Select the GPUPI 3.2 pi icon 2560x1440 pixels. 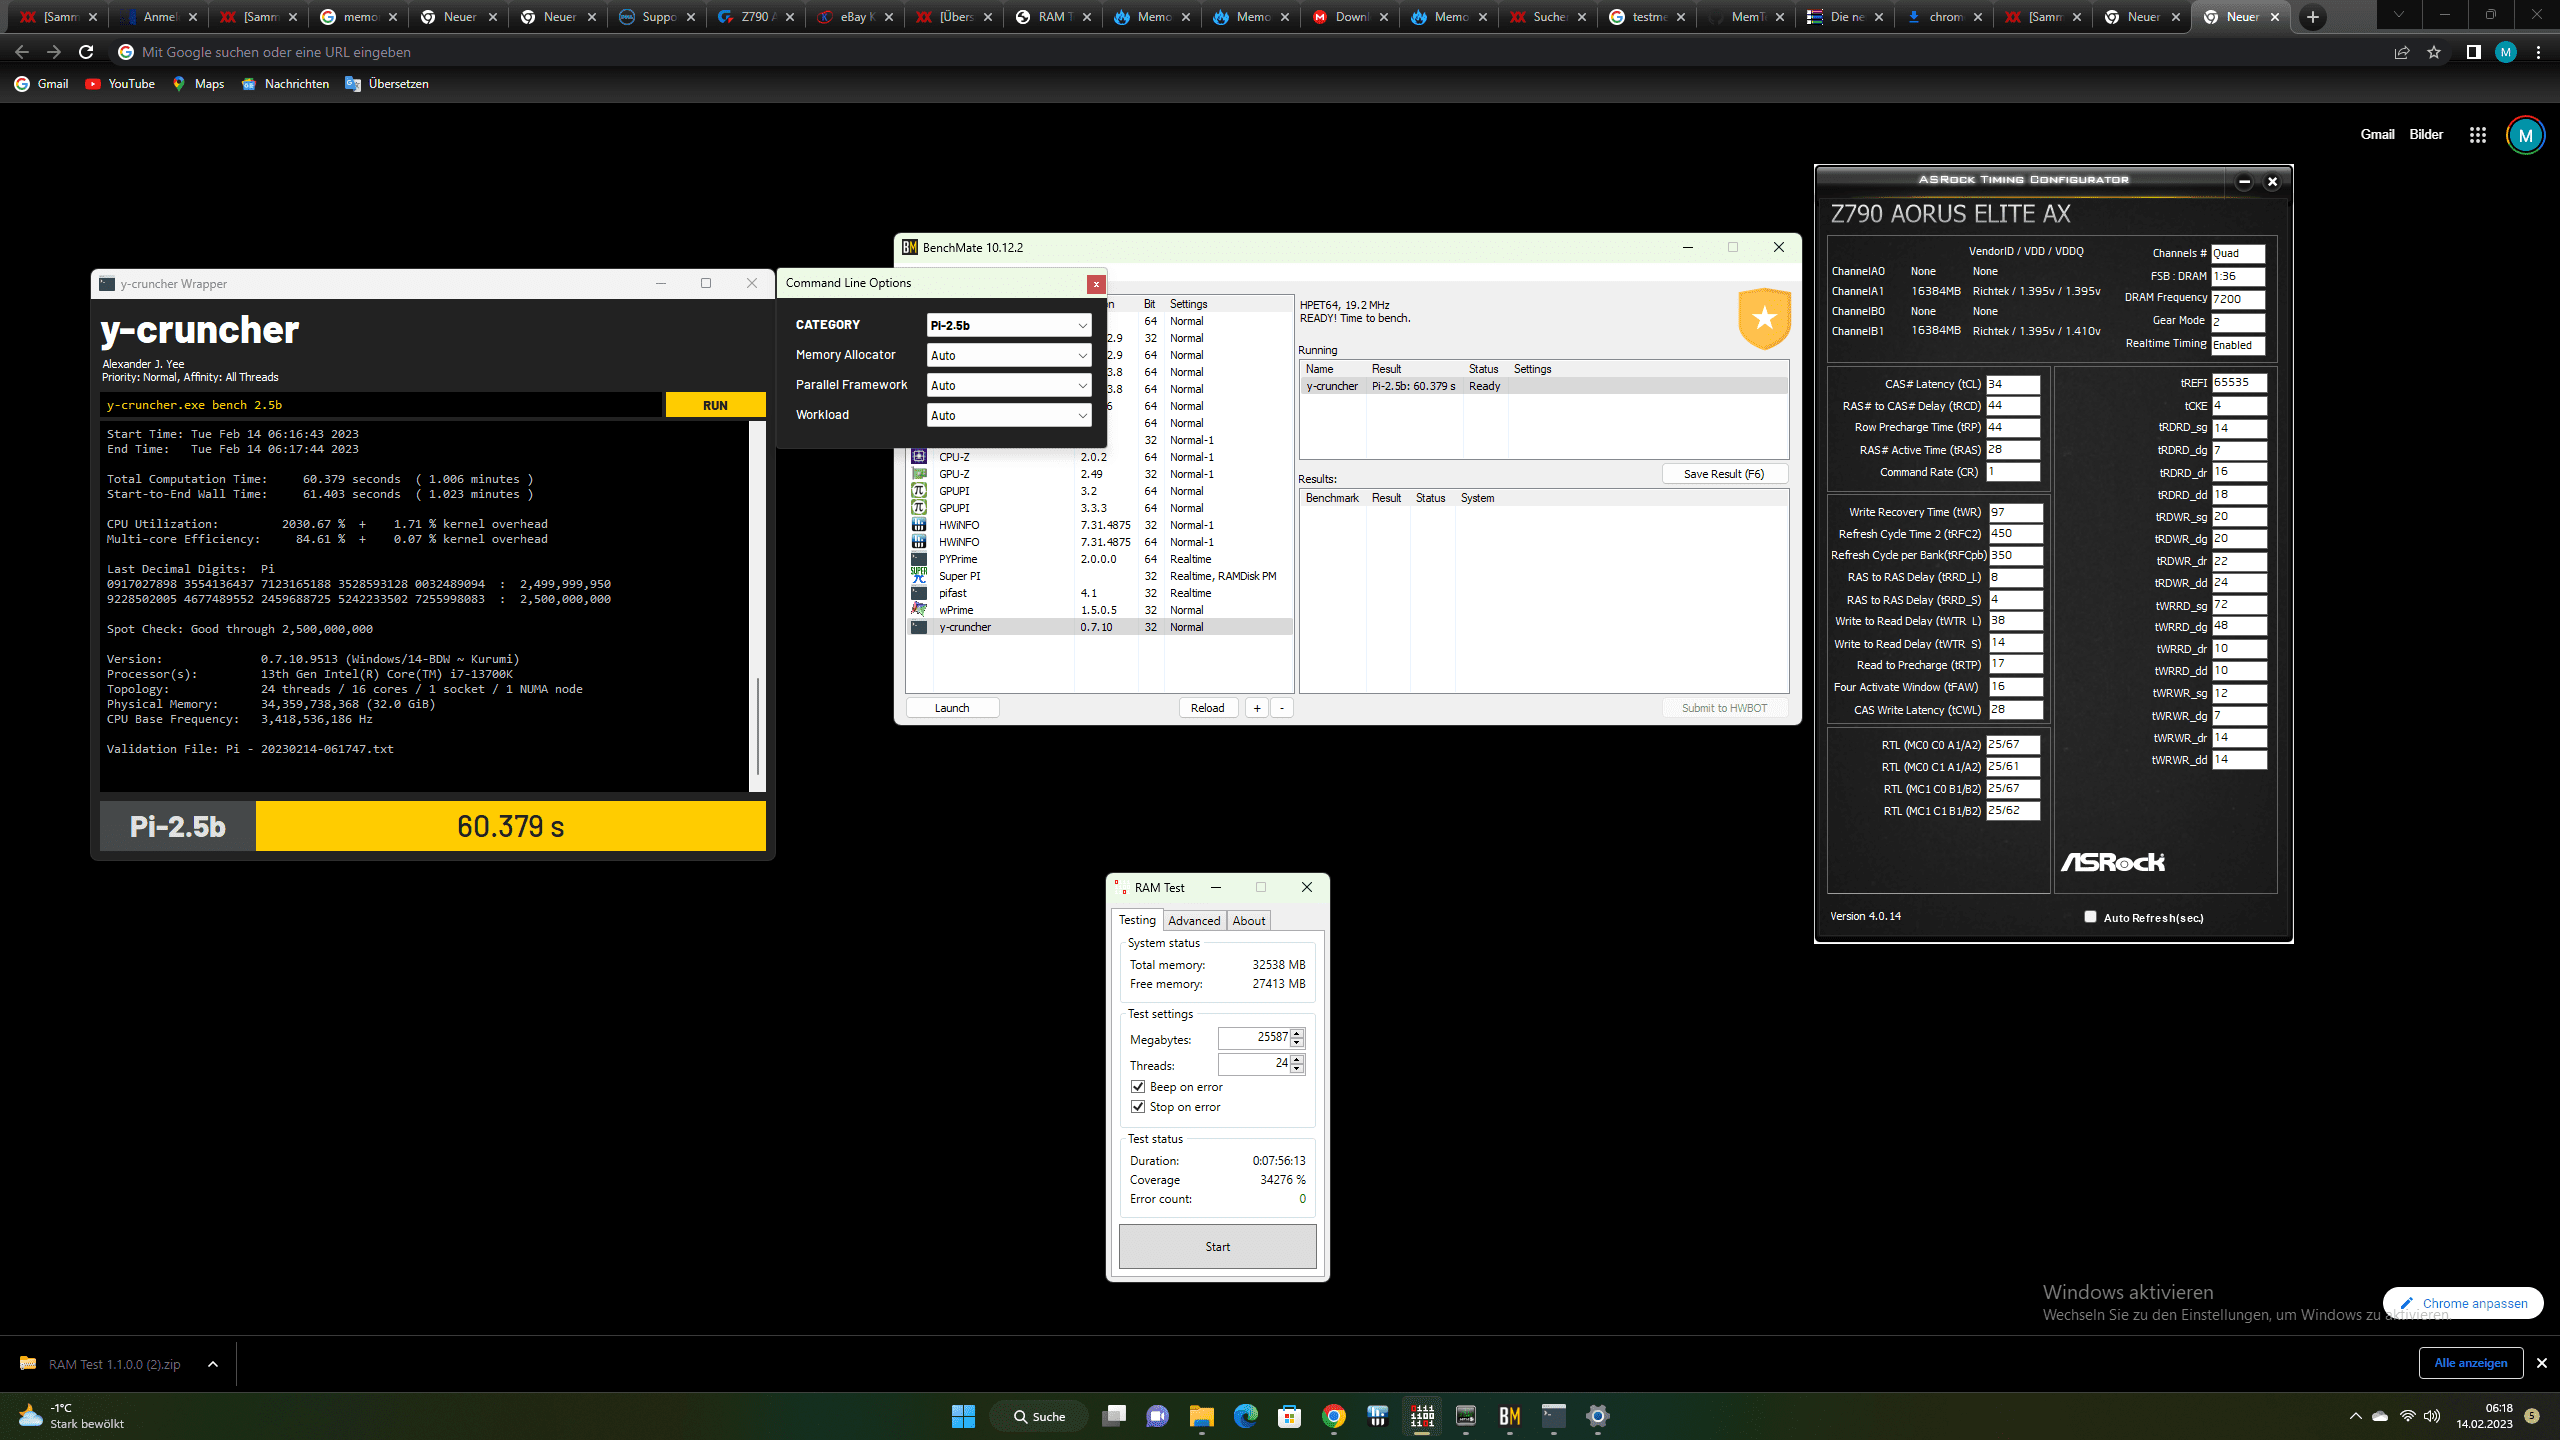click(919, 491)
